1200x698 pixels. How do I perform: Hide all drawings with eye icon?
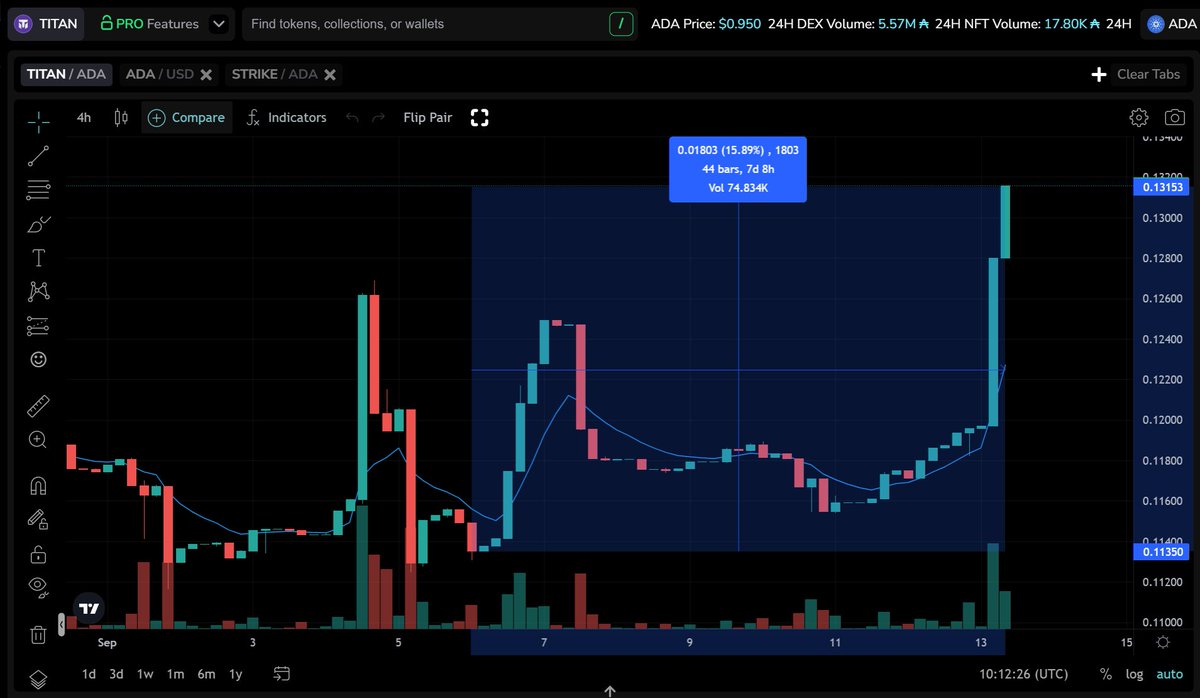pyautogui.click(x=38, y=587)
